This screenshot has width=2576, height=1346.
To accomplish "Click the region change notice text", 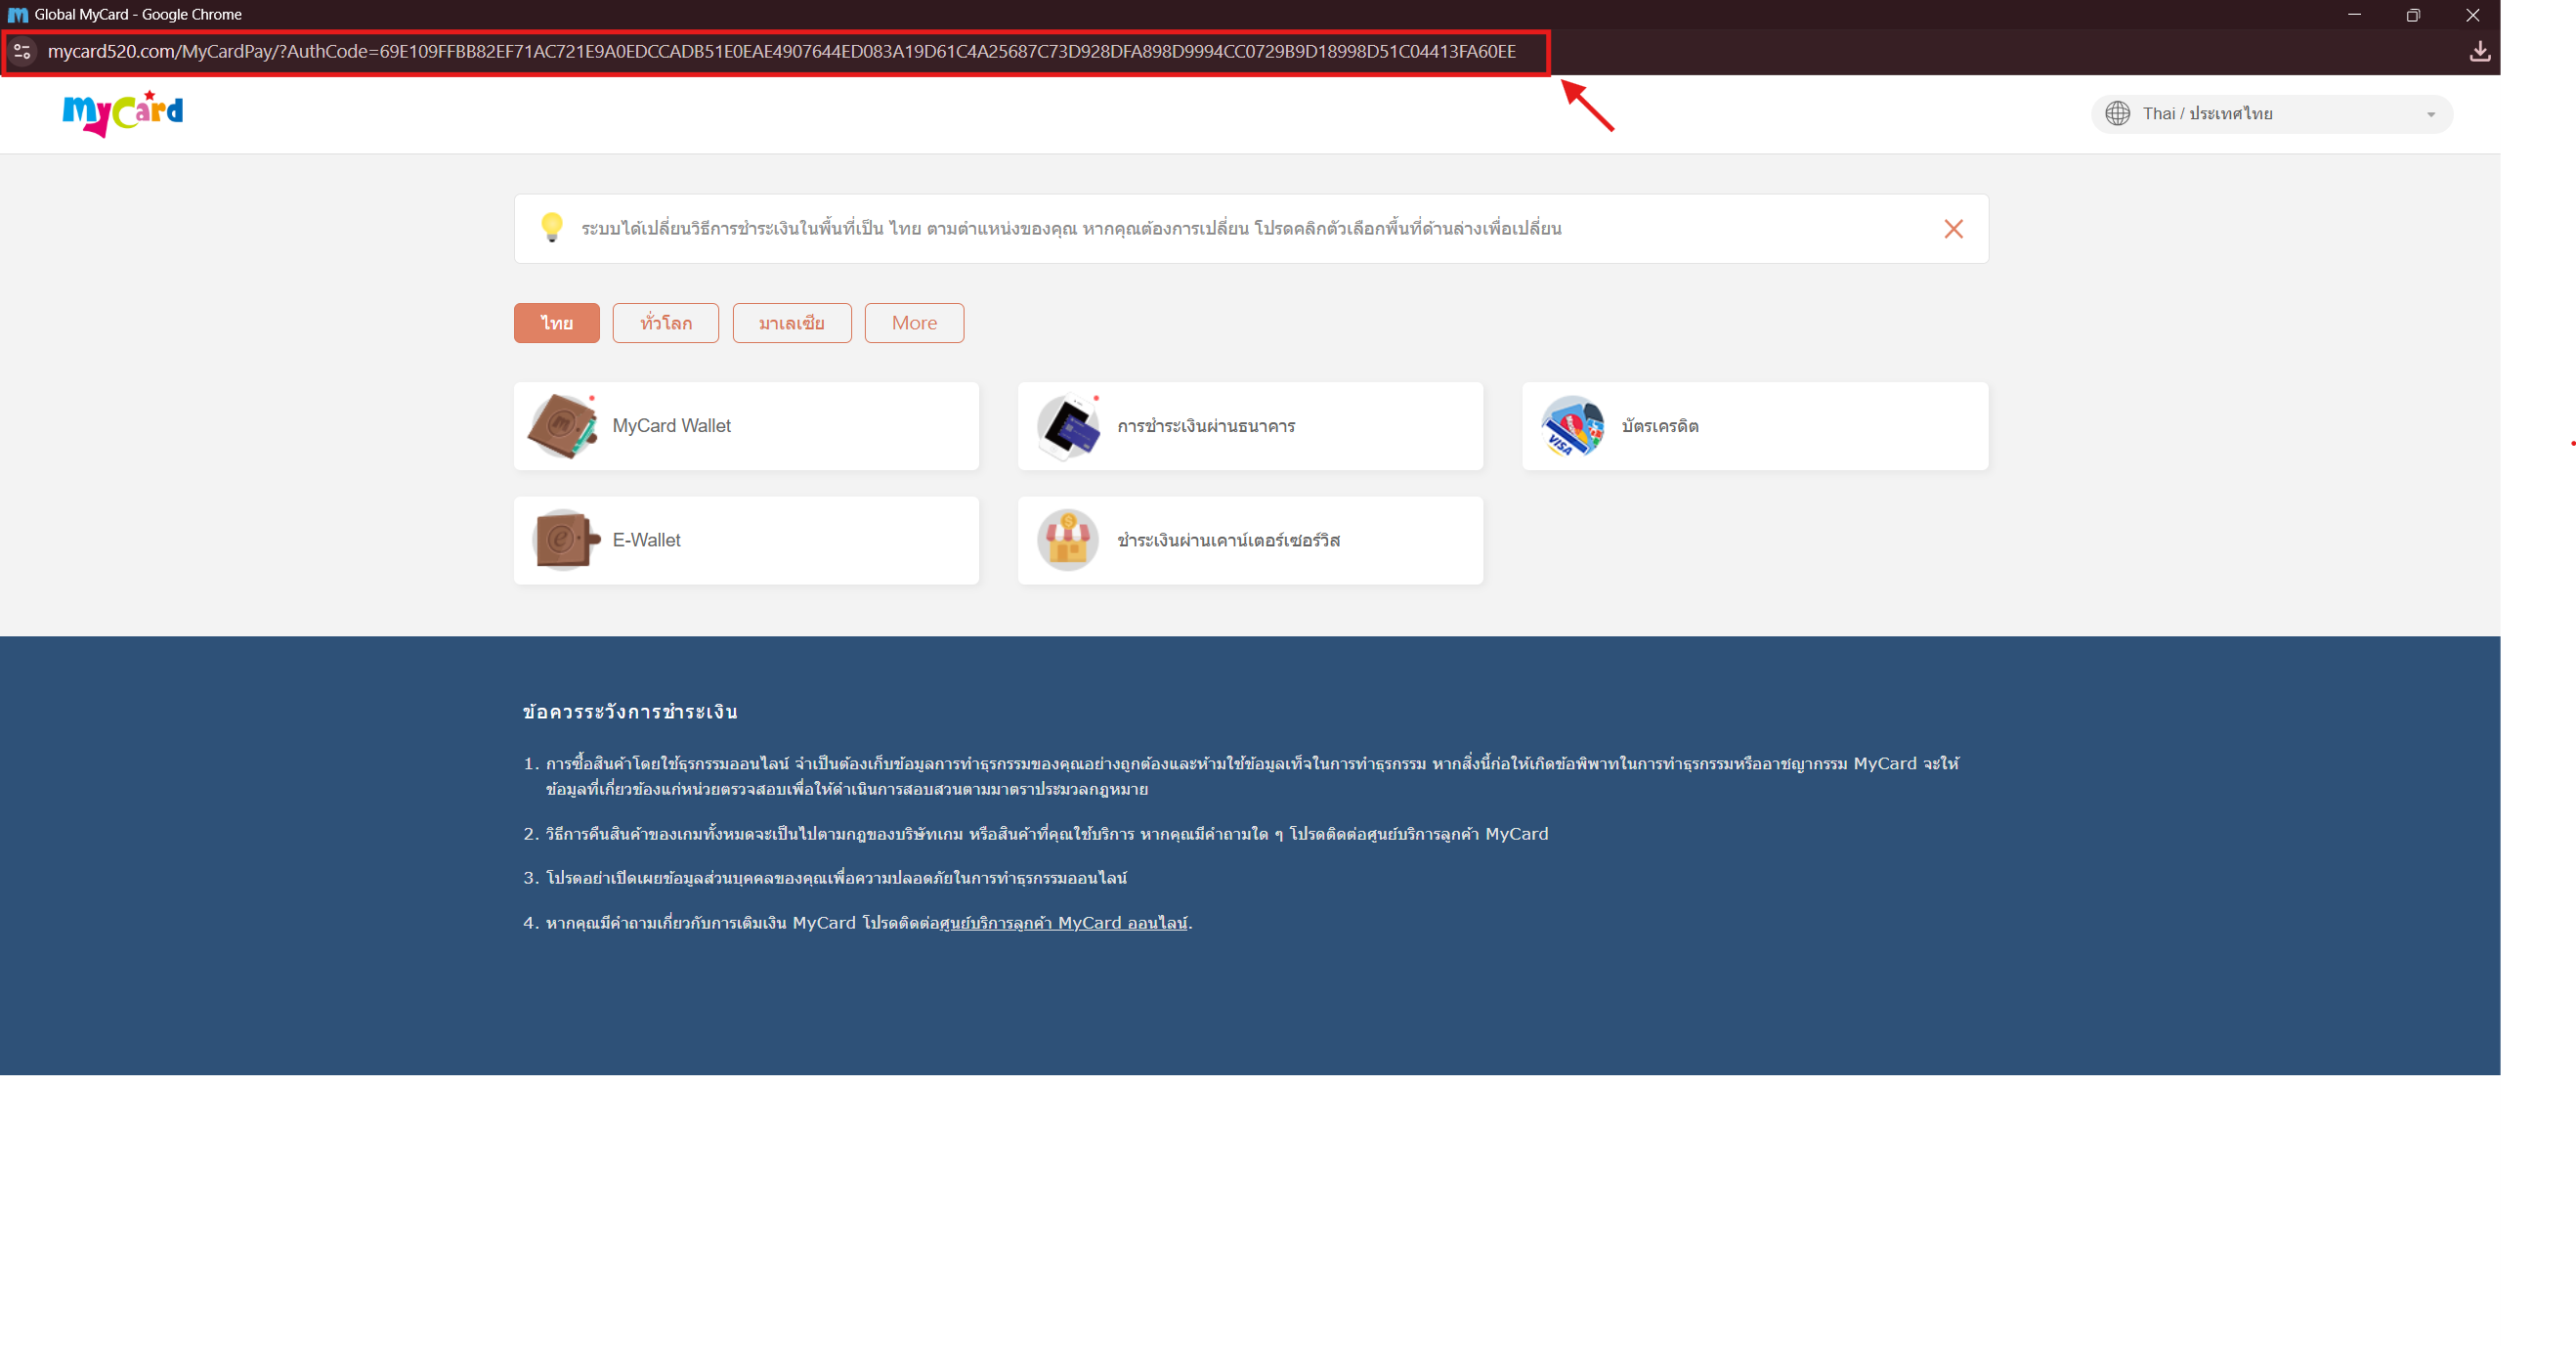I will point(1071,229).
